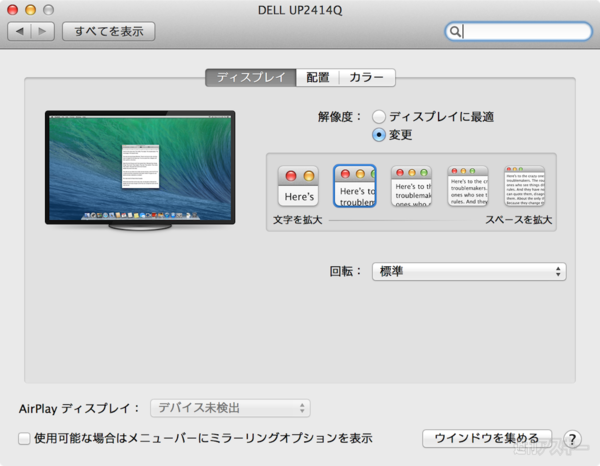
Task: Click the ウインドウを集める button
Action: [x=487, y=438]
